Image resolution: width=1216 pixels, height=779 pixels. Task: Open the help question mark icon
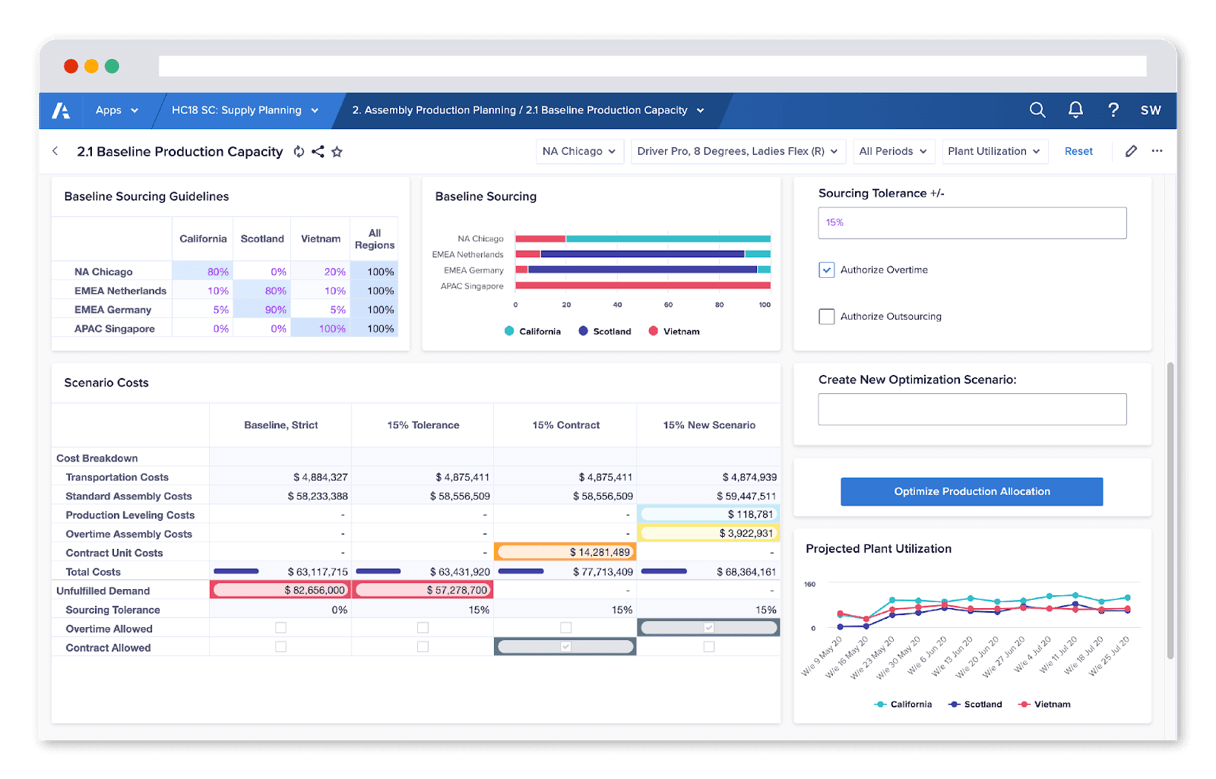click(1113, 110)
